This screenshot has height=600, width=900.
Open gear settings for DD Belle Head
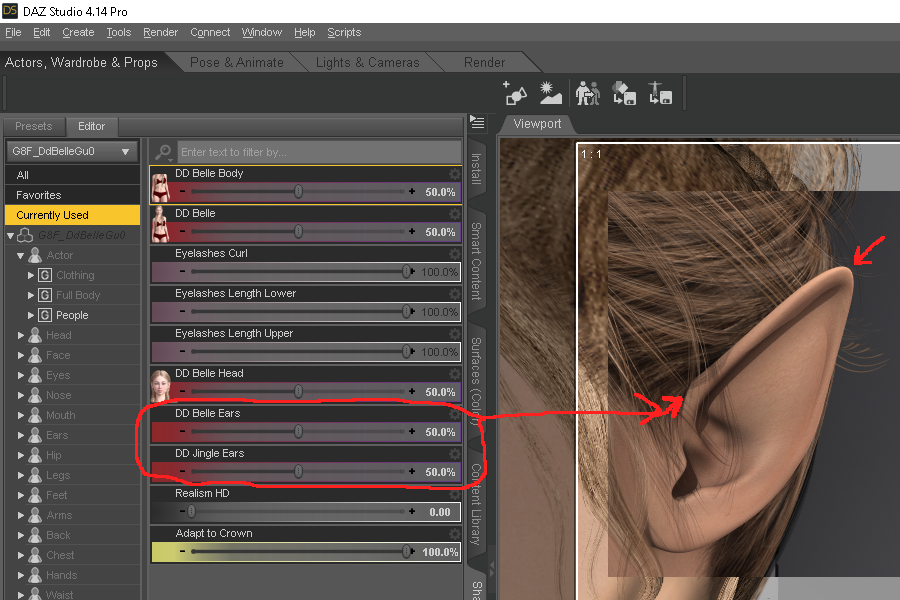point(455,374)
